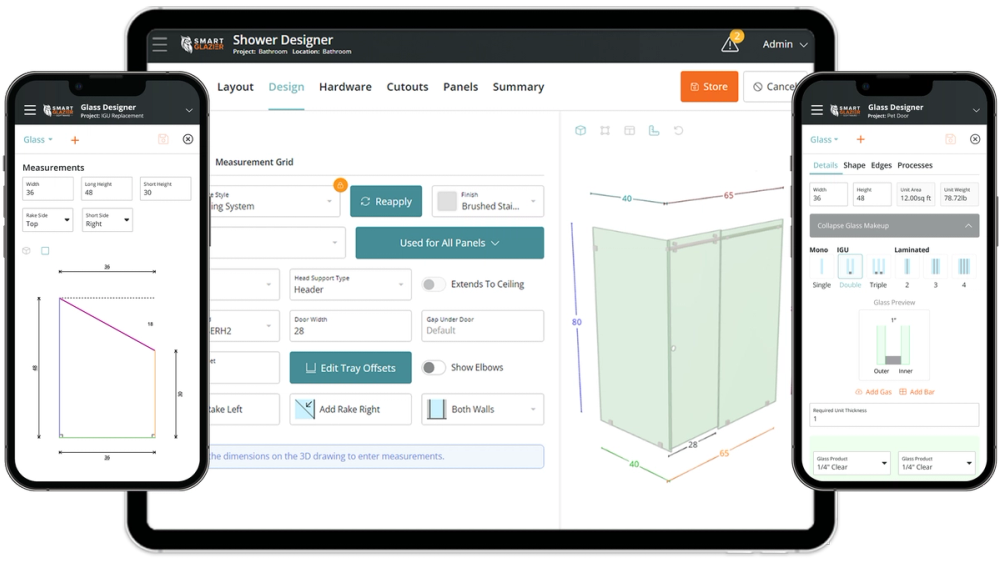Image resolution: width=1000 pixels, height=563 pixels.
Task: Click the Gap Under Door field
Action: click(483, 326)
